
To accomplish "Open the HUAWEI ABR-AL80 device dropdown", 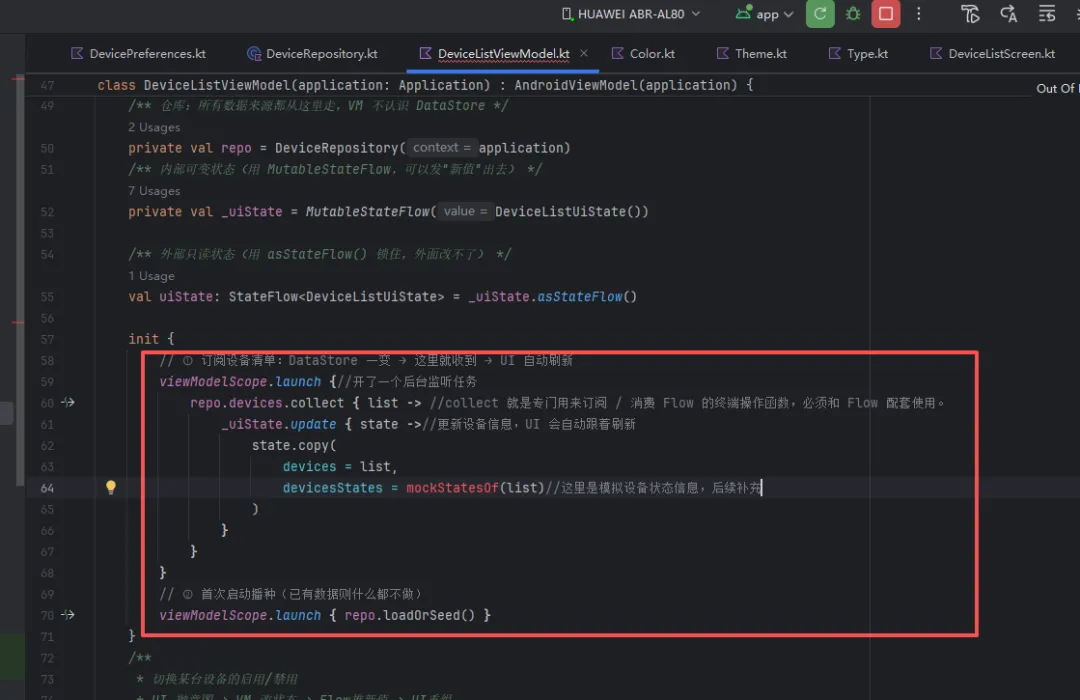I will 631,14.
